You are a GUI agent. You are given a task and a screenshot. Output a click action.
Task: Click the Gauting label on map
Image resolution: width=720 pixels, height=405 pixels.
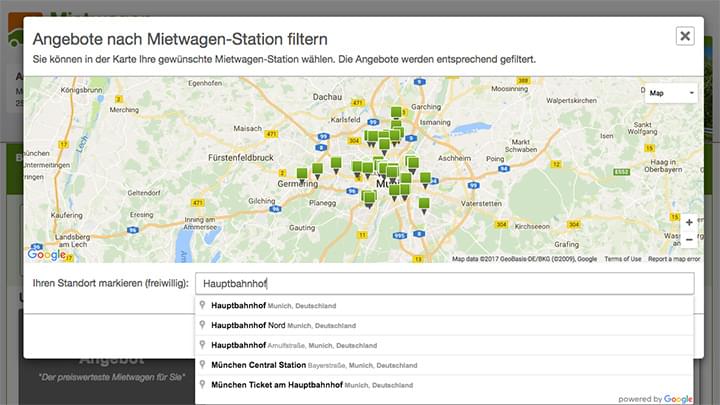pos(302,227)
